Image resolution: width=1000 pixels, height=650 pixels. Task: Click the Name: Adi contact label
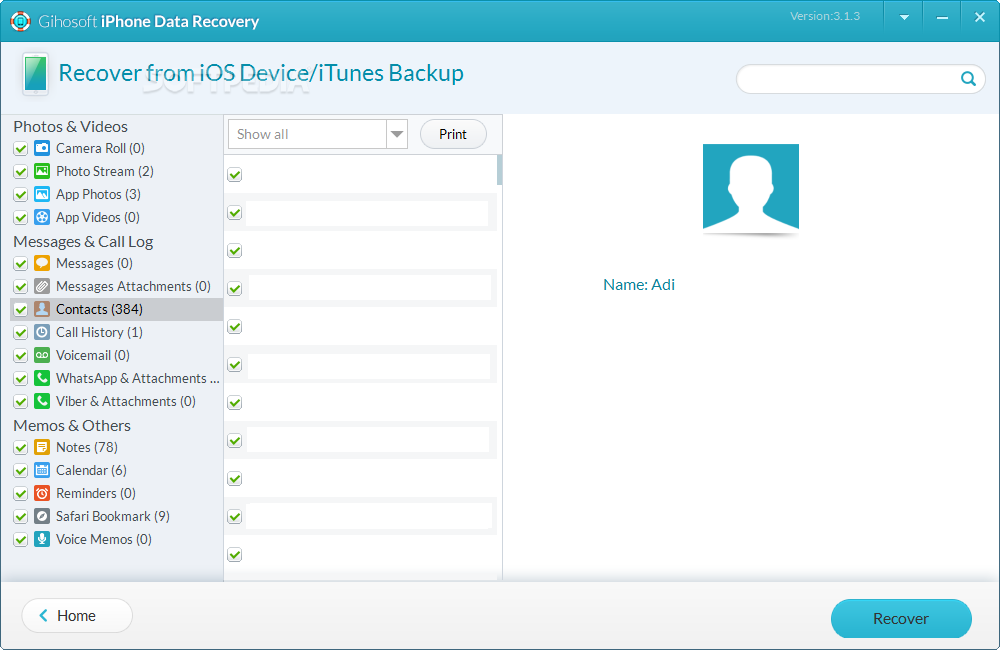tap(639, 284)
